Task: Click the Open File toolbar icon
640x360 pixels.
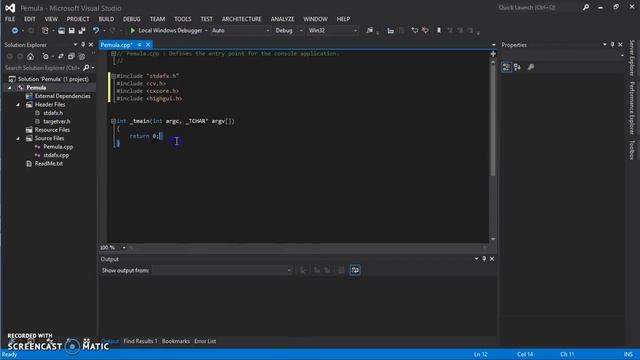Action: (x=61, y=31)
